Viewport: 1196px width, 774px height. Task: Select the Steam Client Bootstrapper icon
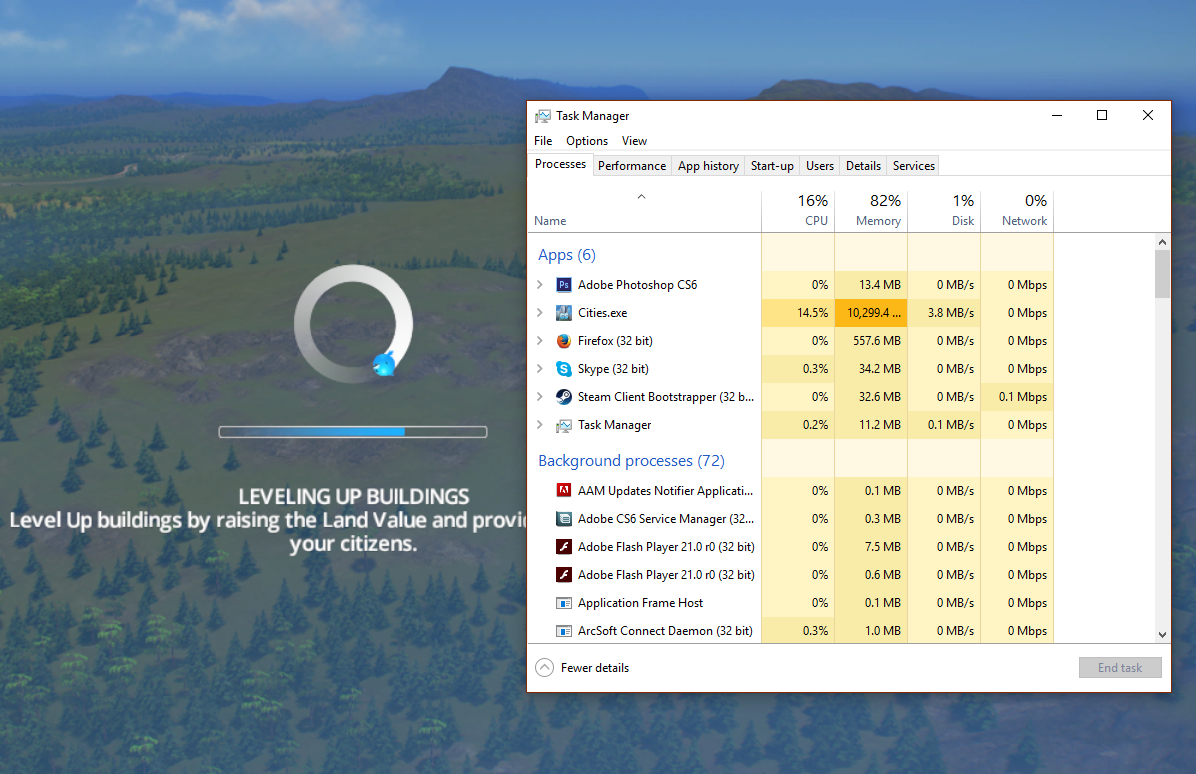[x=563, y=397]
